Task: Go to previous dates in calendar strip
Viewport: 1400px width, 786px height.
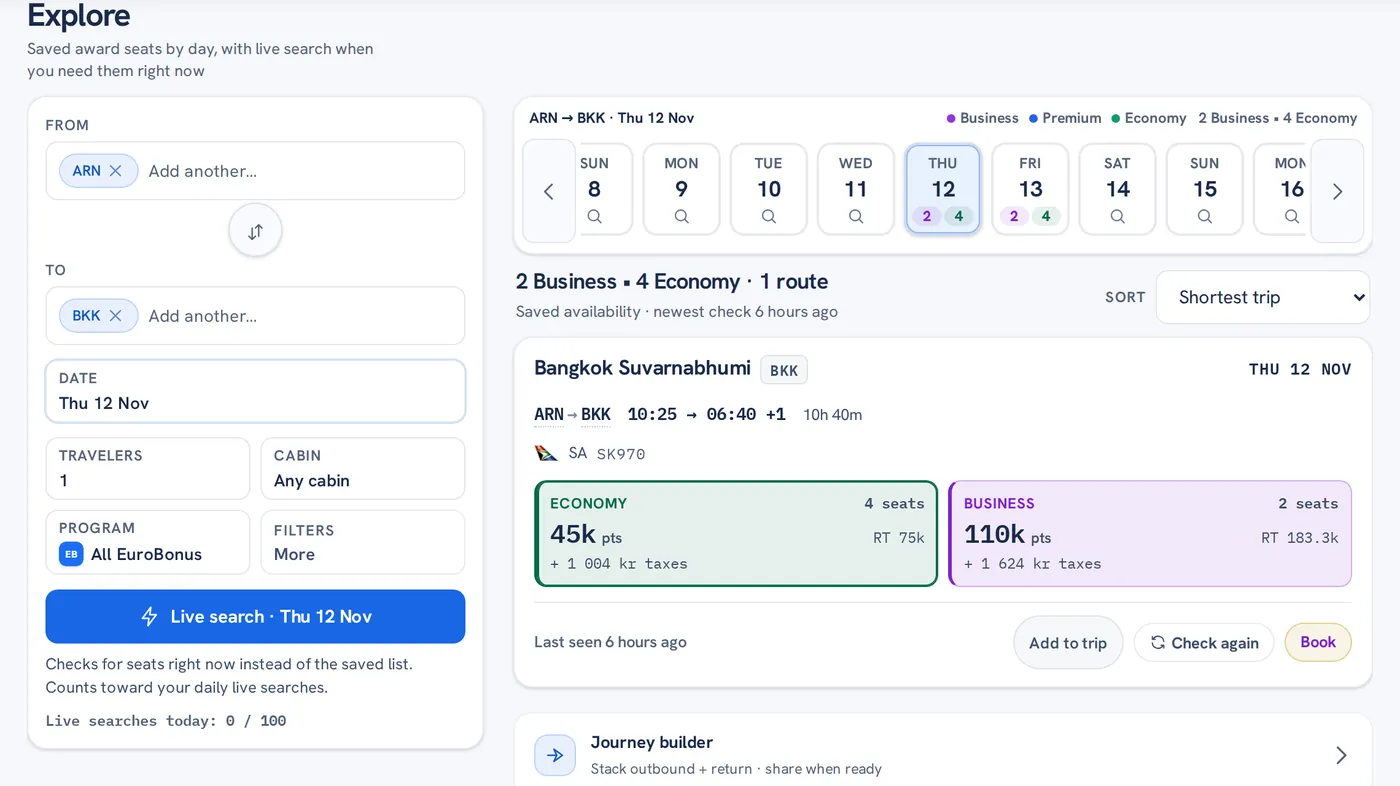Action: tap(548, 191)
